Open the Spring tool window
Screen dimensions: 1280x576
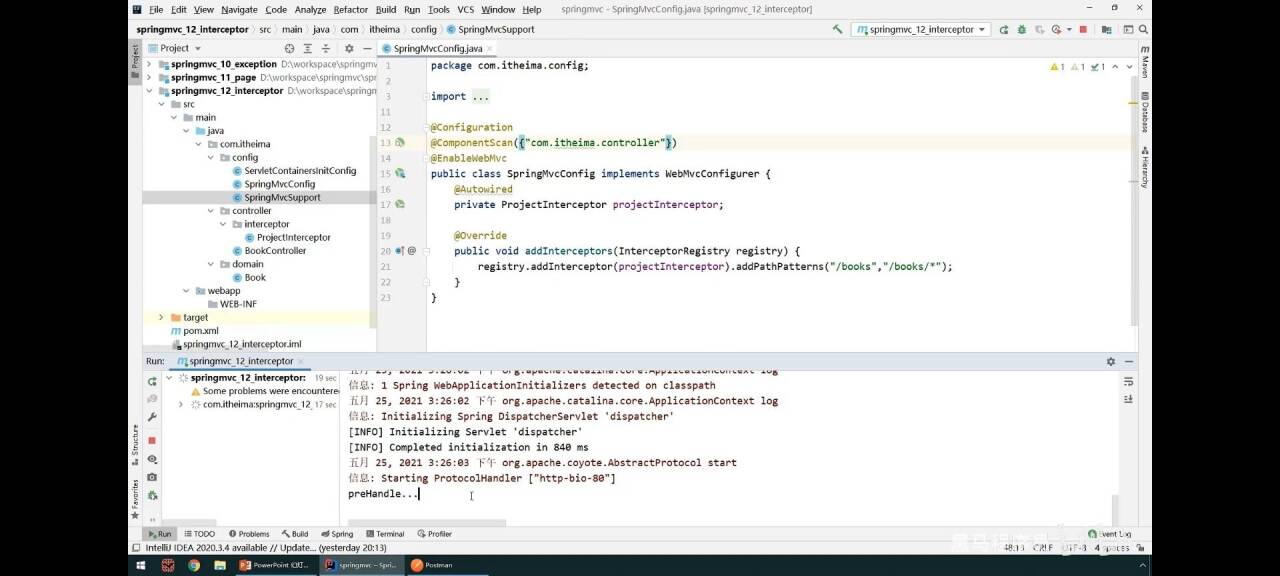pos(337,534)
